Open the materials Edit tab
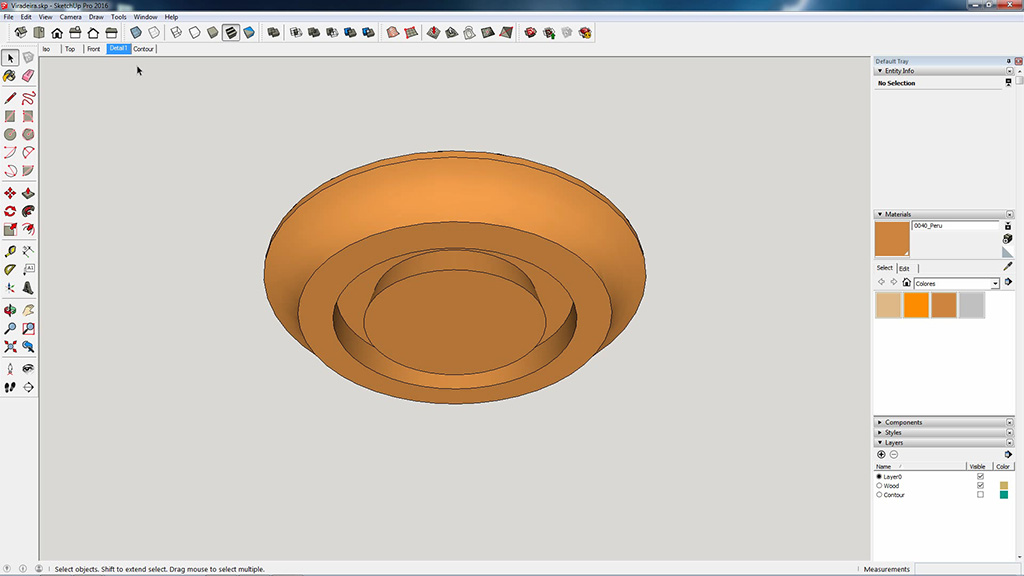This screenshot has width=1024, height=576. pyautogui.click(x=904, y=268)
